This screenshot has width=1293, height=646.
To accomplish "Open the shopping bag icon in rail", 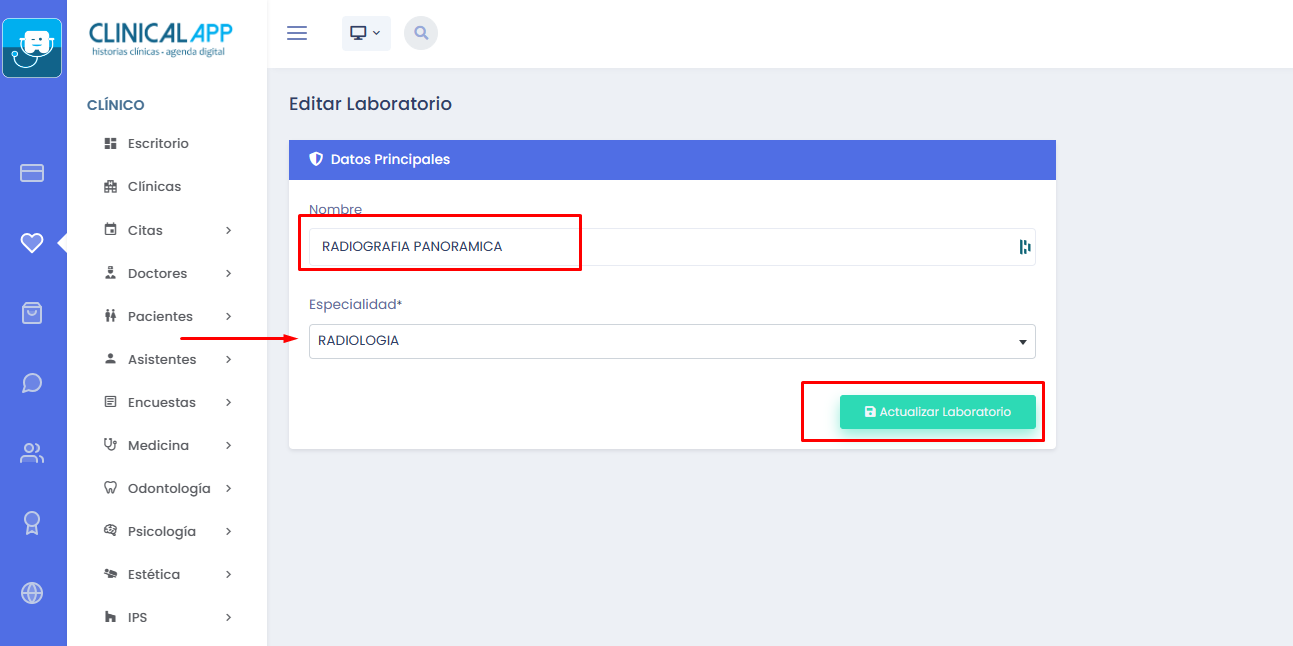I will coord(32,313).
